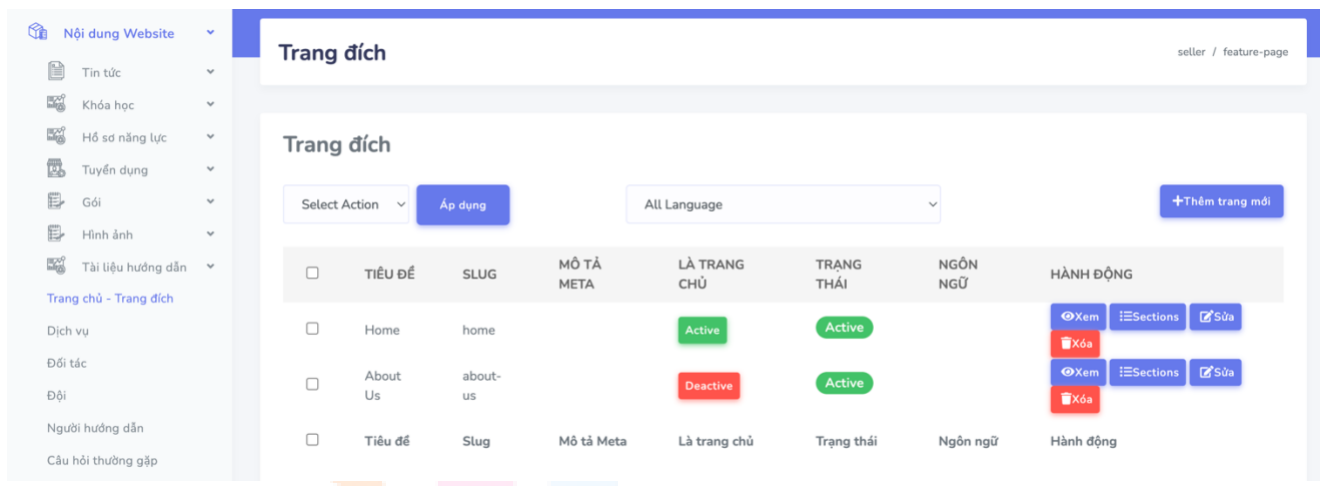Tick the checkbox for About Us row

coord(312,384)
